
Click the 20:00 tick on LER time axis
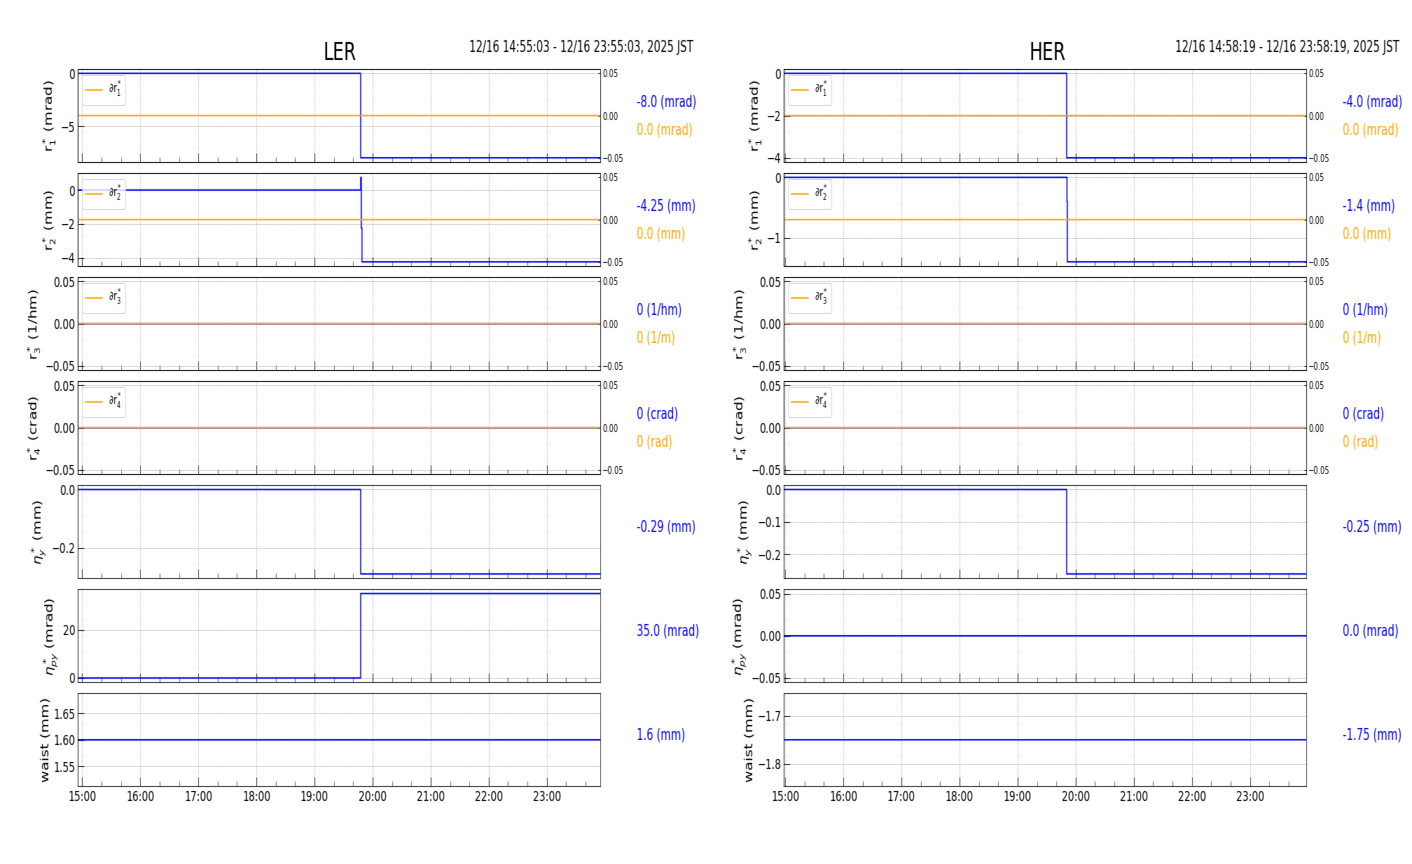(373, 797)
